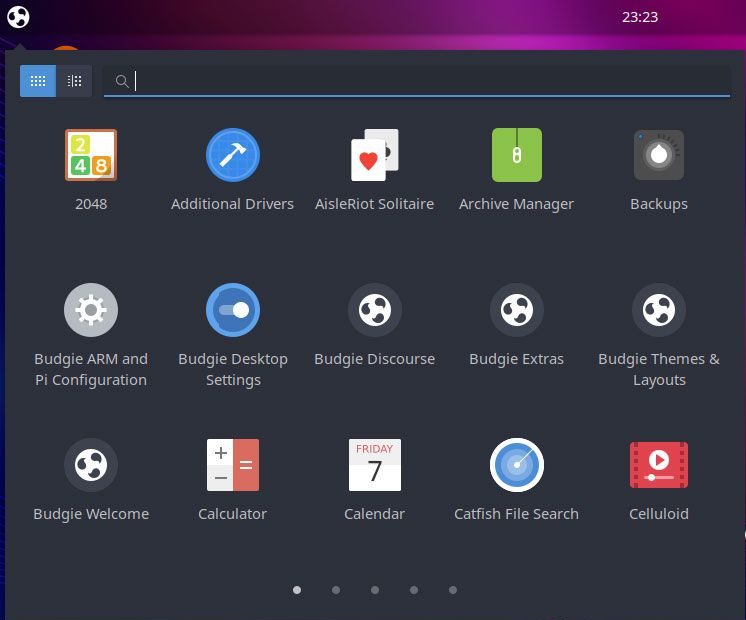Click the "Archive Manager" label

pyautogui.click(x=517, y=204)
